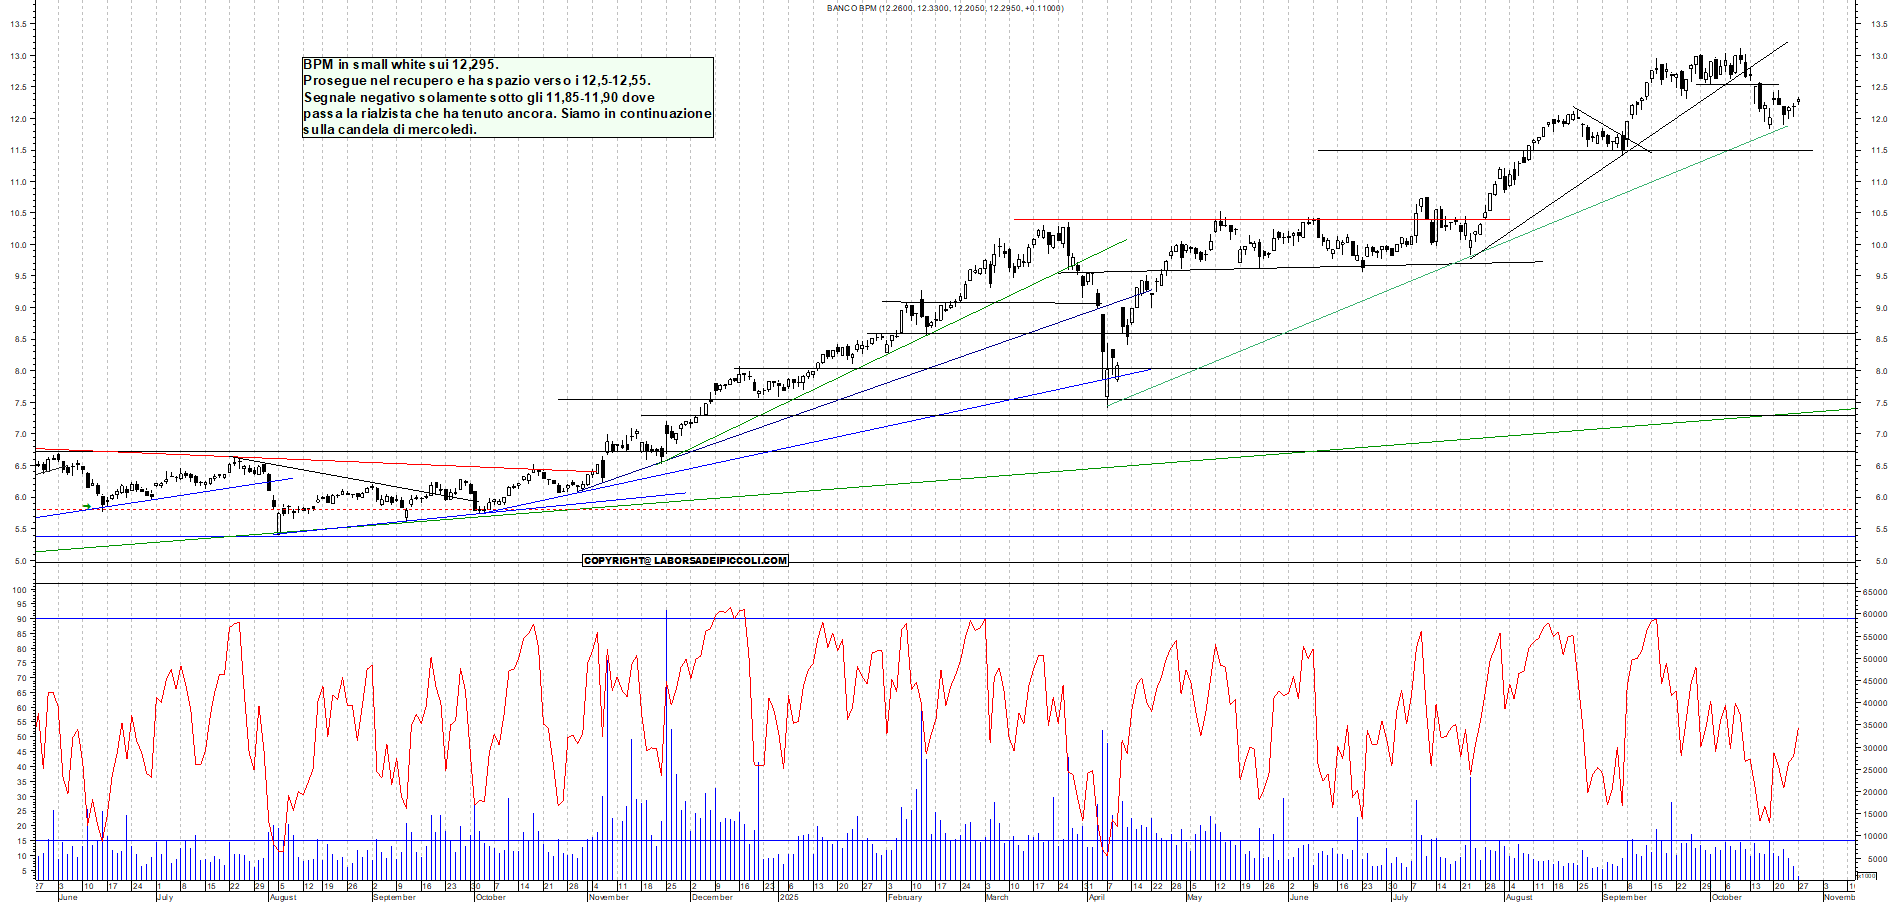The height and width of the screenshot is (902, 1890).
Task: Click the 2025 label on the time axis
Action: [788, 897]
